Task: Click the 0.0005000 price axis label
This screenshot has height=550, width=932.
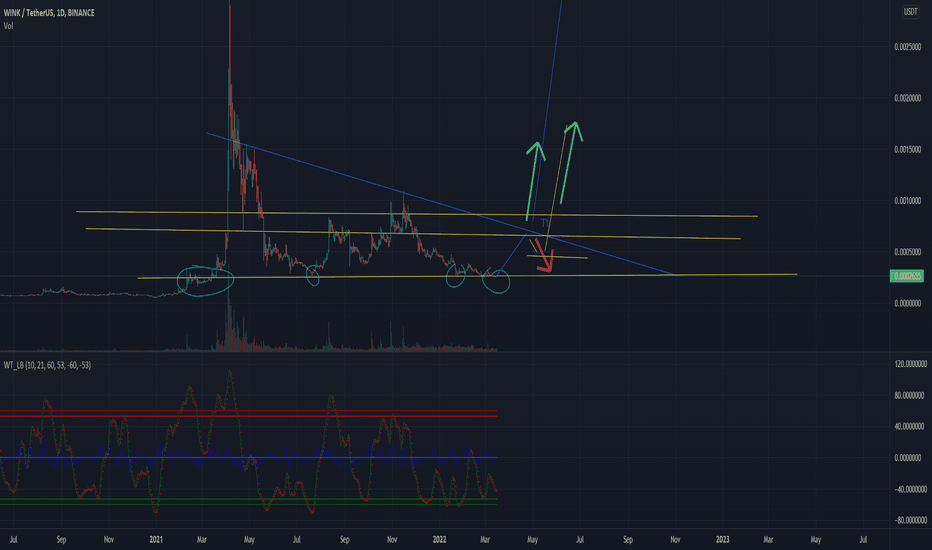Action: pos(908,252)
